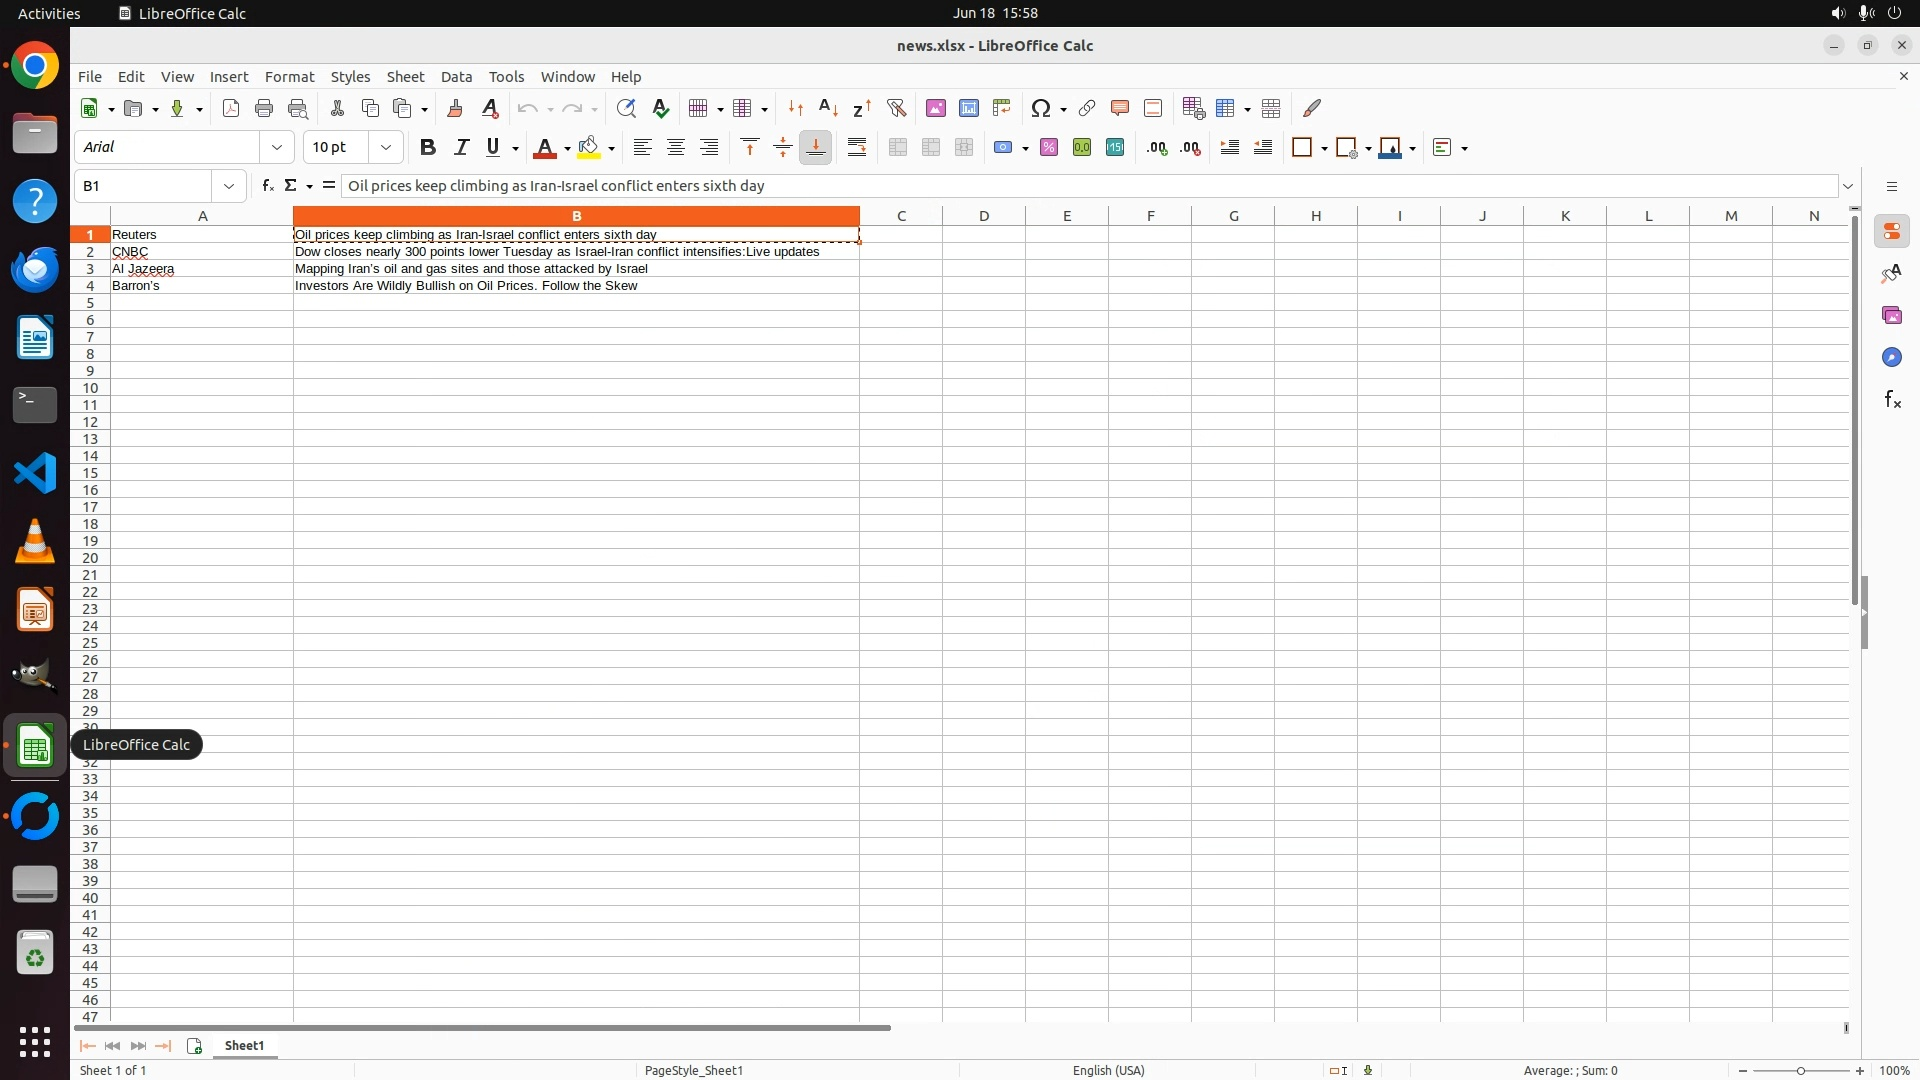This screenshot has height=1080, width=1920.
Task: Select the row 4 header
Action: tap(90, 286)
